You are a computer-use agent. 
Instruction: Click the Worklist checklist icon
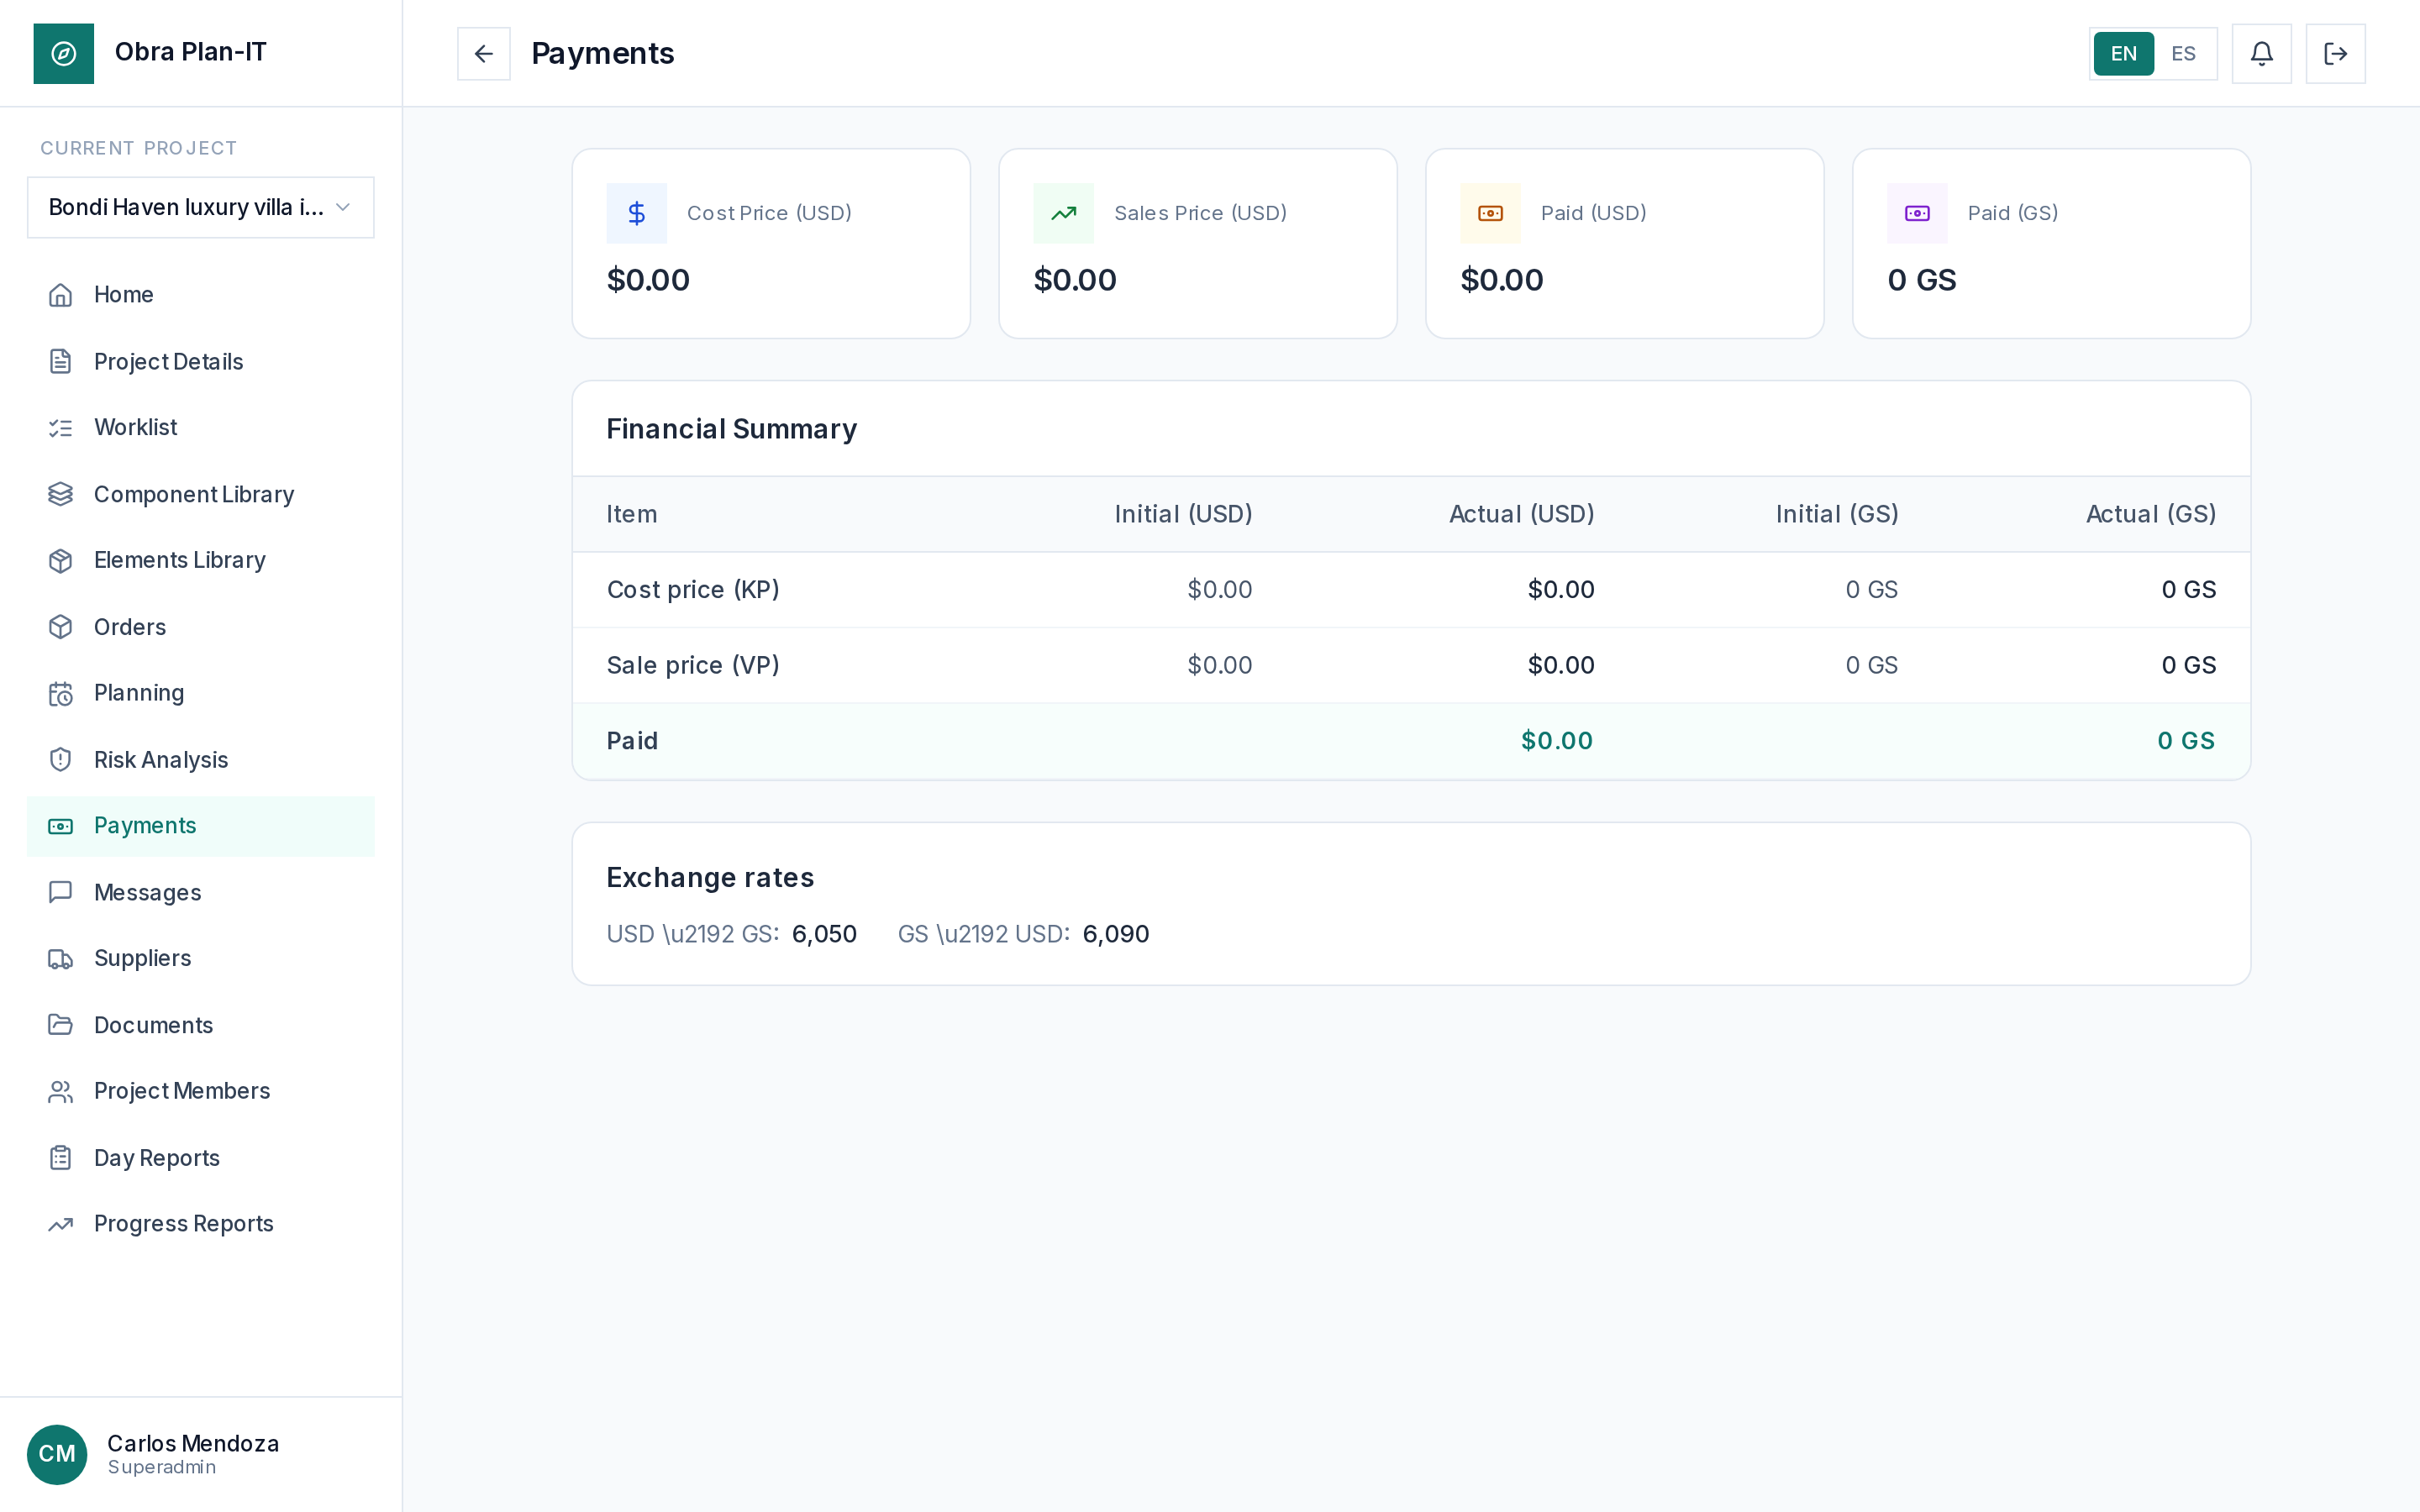click(x=61, y=428)
